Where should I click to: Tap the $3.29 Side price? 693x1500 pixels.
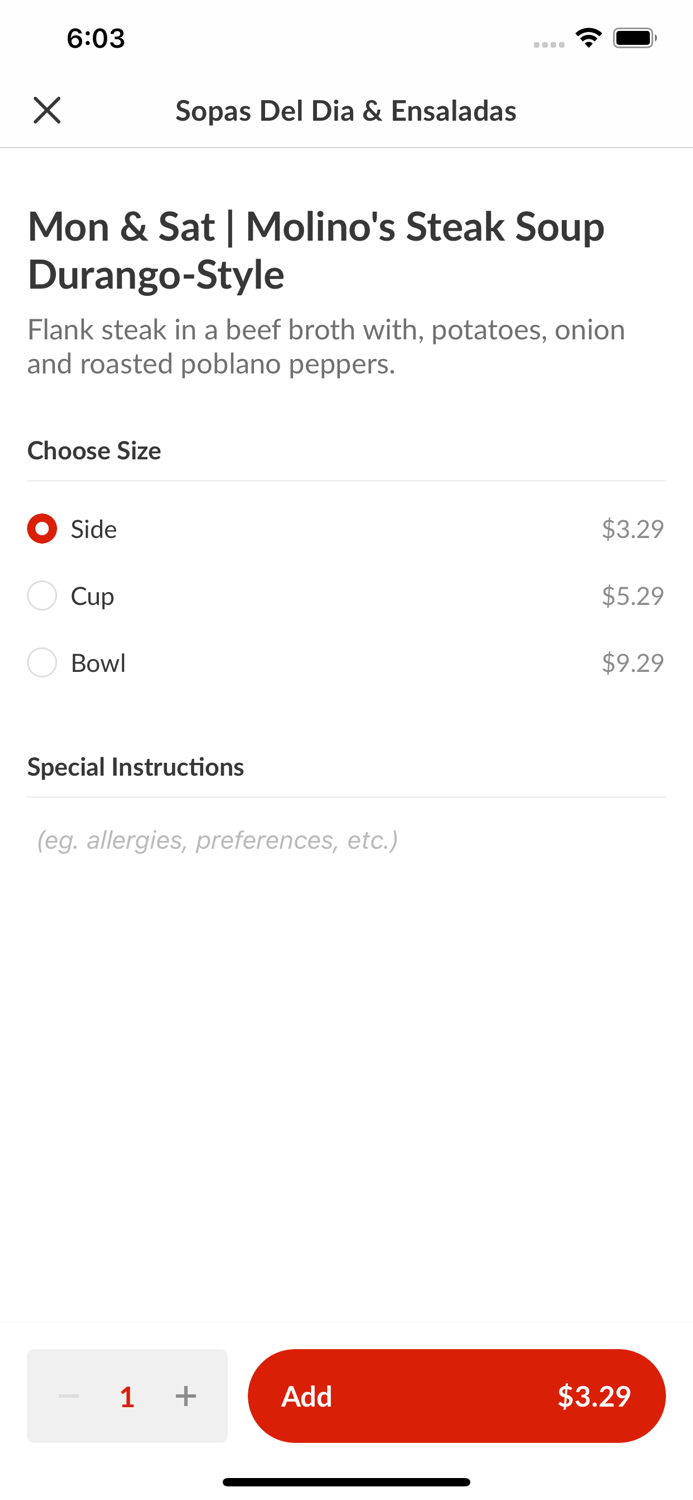click(x=632, y=529)
